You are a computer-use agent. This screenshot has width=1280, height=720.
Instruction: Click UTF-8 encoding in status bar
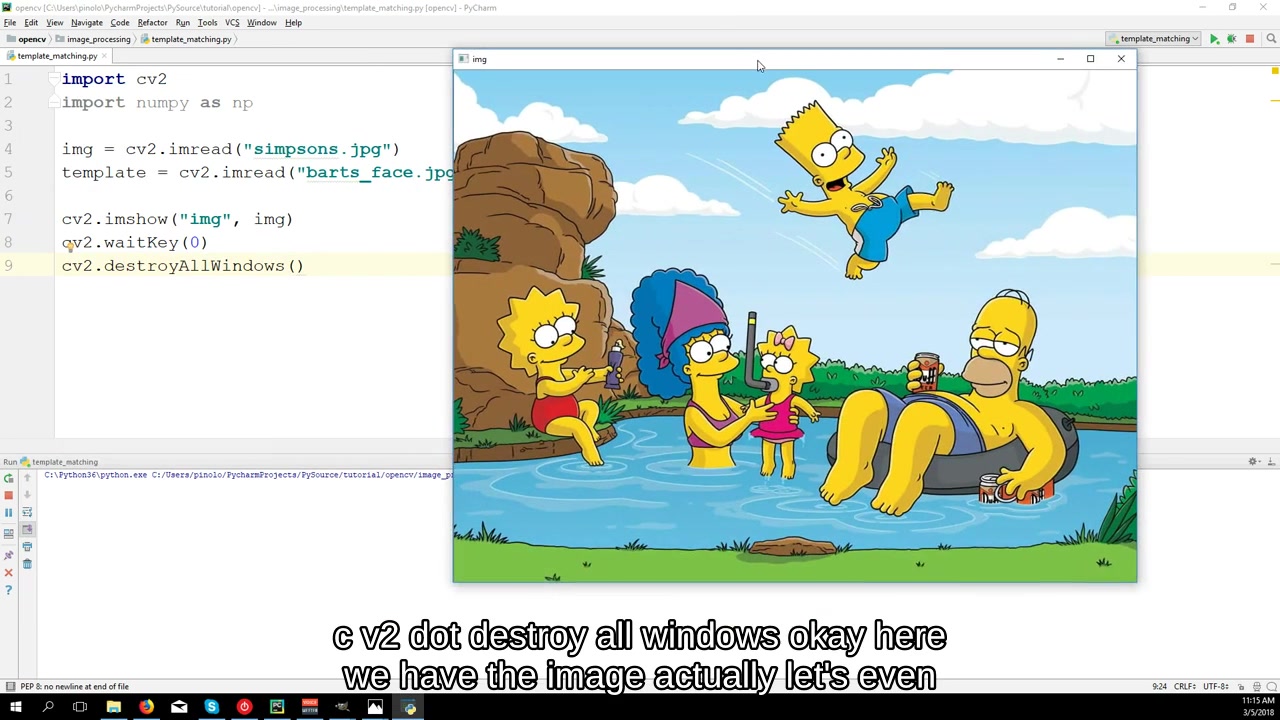[1216, 687]
